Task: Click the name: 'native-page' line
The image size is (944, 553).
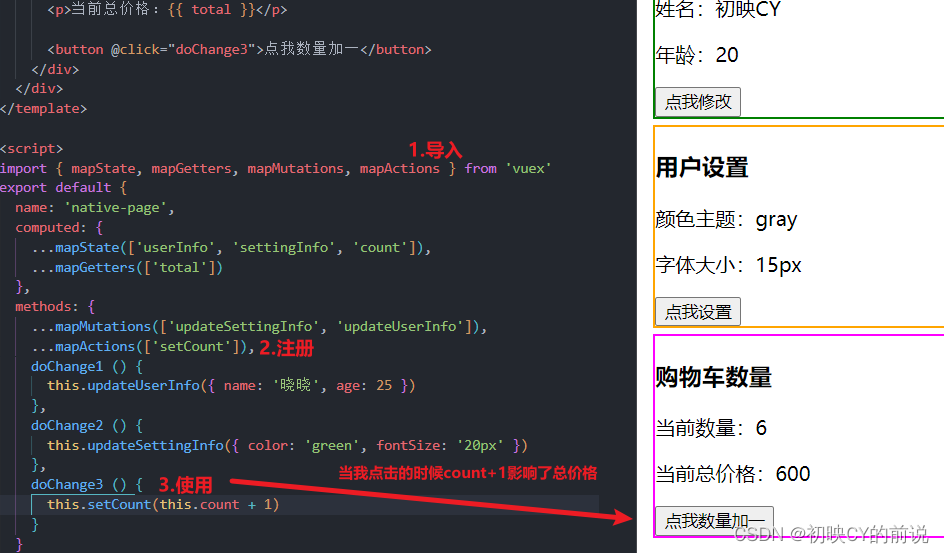Action: pos(95,208)
